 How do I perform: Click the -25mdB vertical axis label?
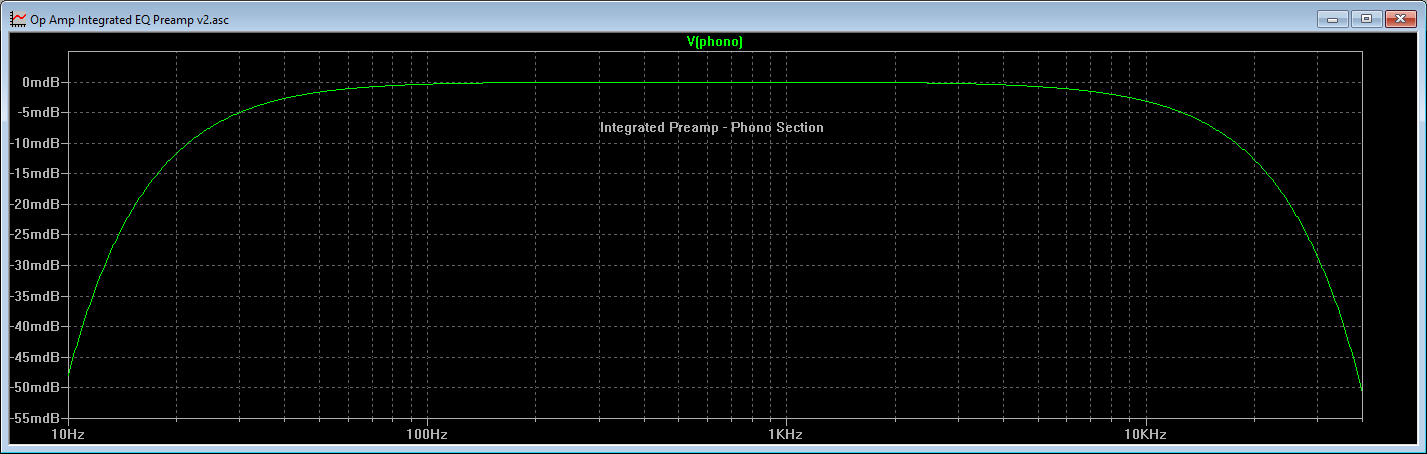coord(37,234)
